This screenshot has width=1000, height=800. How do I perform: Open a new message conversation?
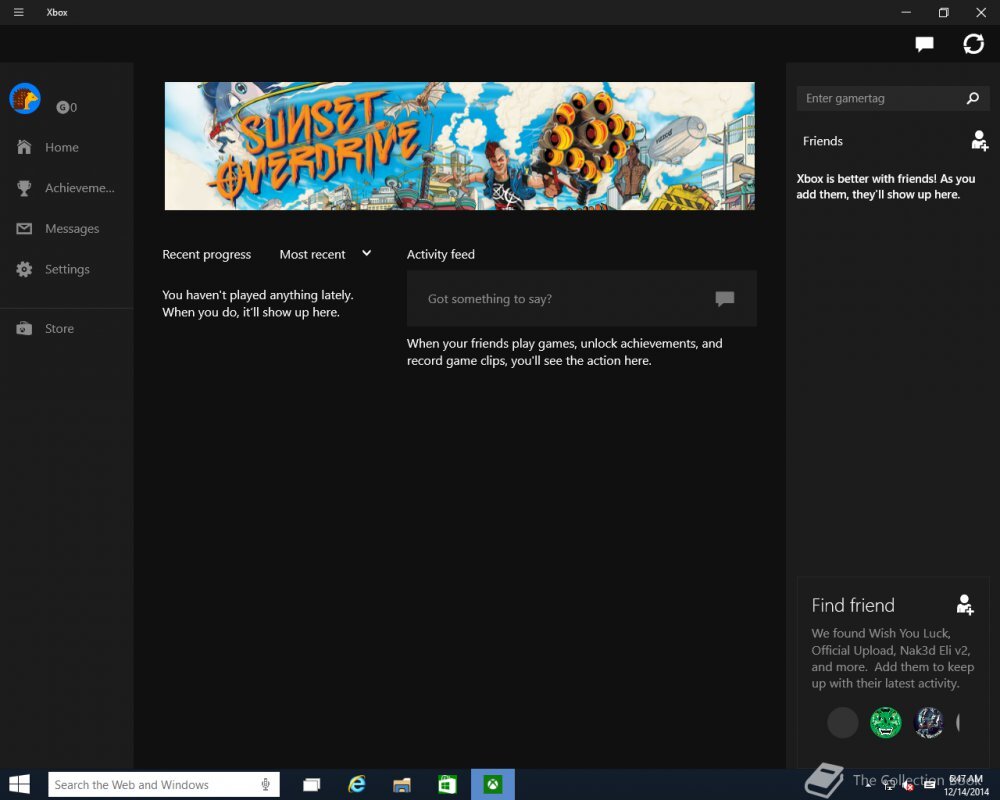(x=923, y=44)
